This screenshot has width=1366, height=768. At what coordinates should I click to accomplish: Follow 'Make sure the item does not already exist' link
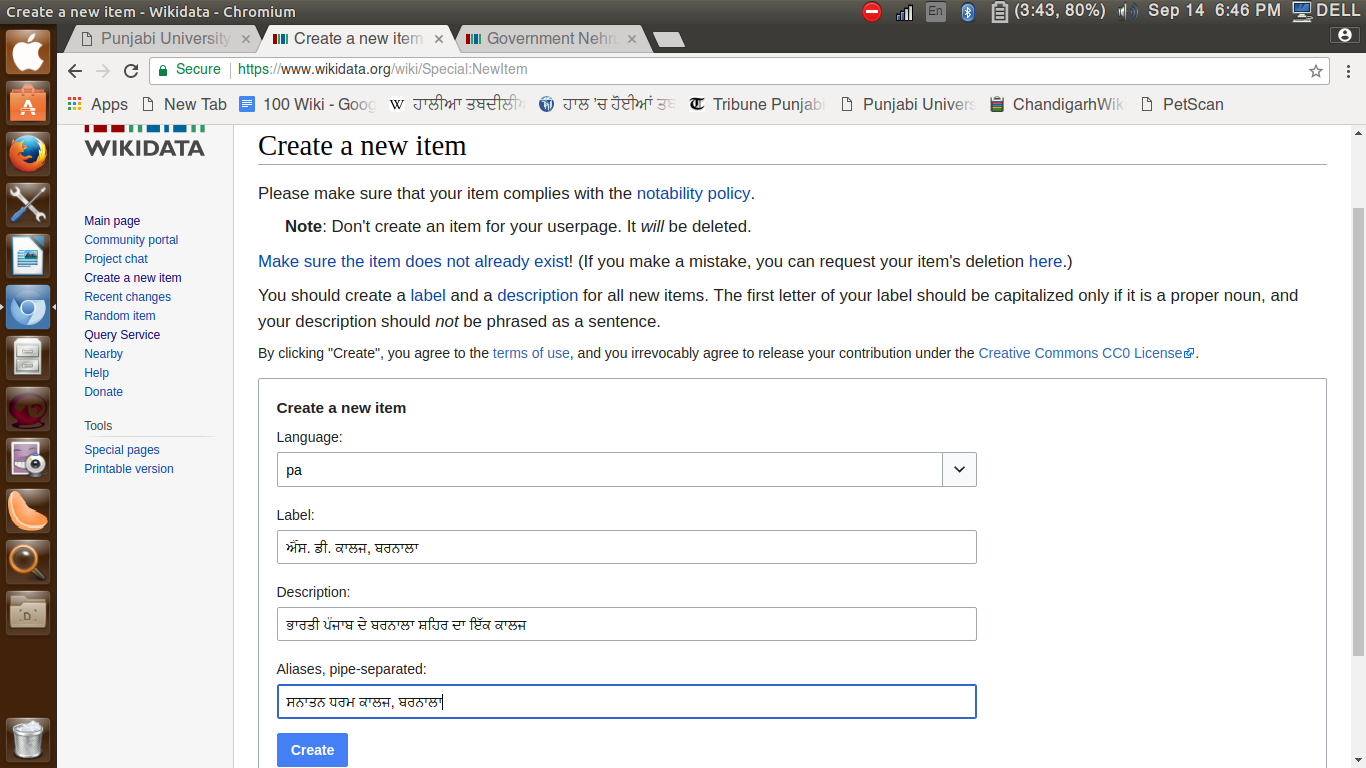coord(413,262)
